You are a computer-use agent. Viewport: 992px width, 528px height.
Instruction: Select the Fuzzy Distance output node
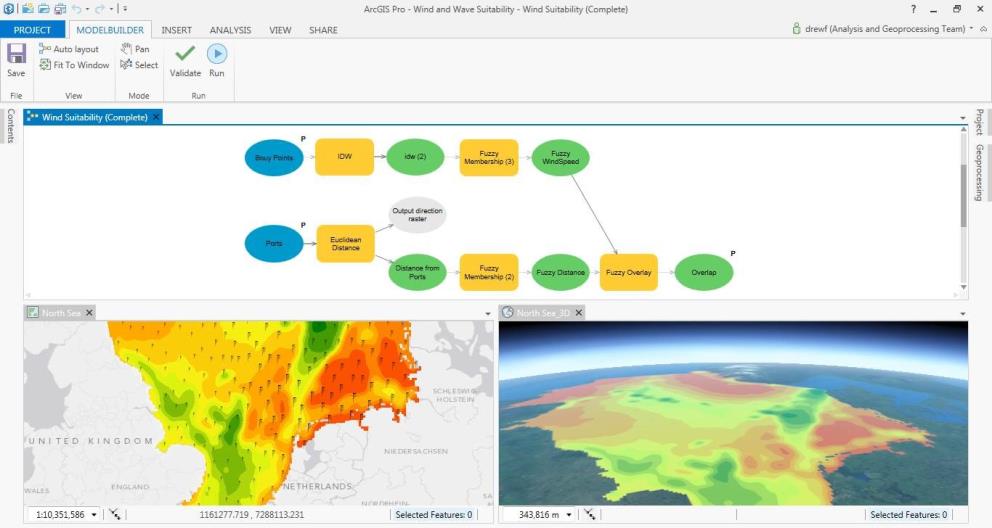561,273
